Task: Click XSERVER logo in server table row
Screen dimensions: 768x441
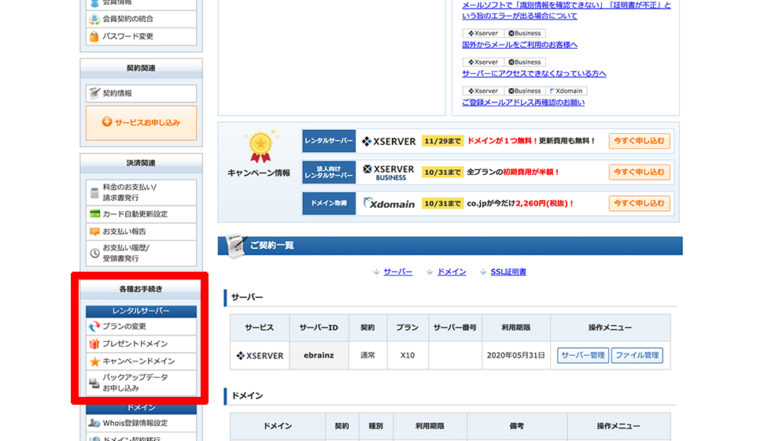Action: pos(260,356)
